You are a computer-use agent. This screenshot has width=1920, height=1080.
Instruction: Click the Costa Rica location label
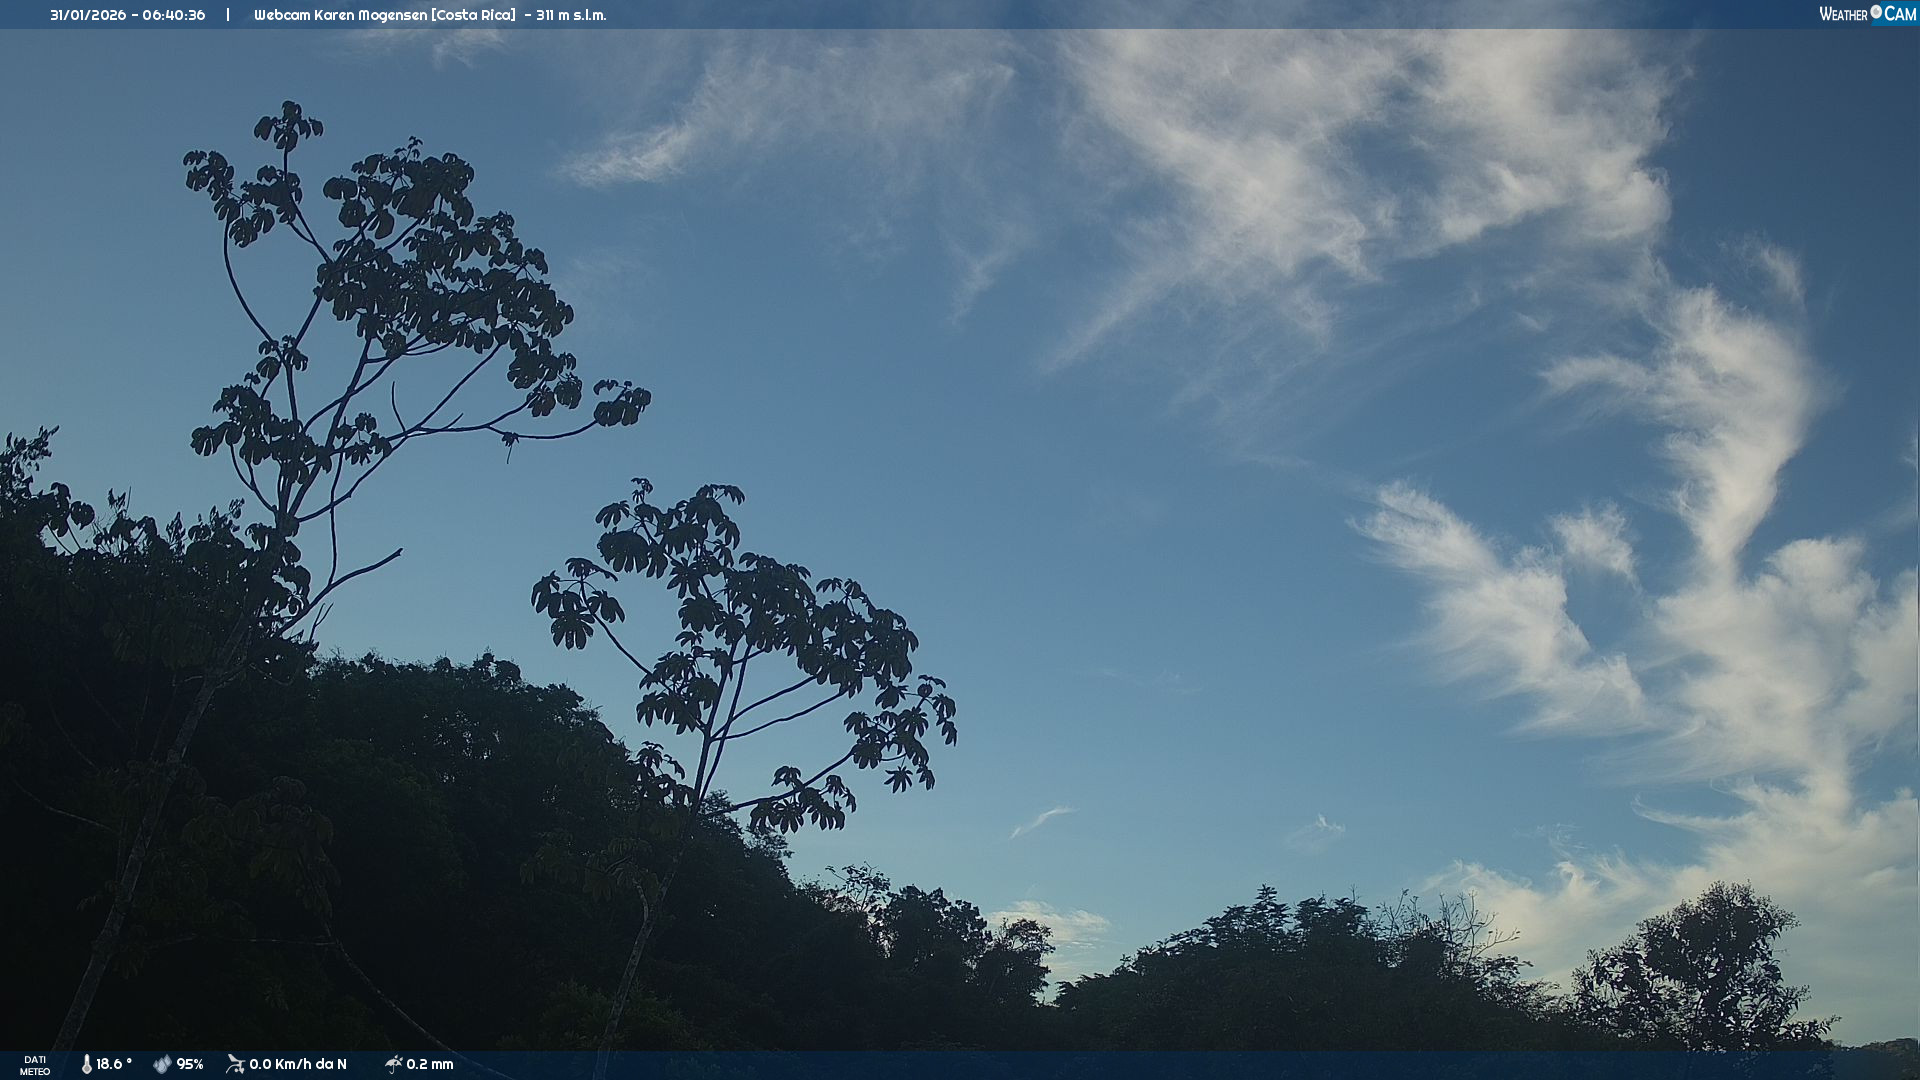tap(473, 15)
